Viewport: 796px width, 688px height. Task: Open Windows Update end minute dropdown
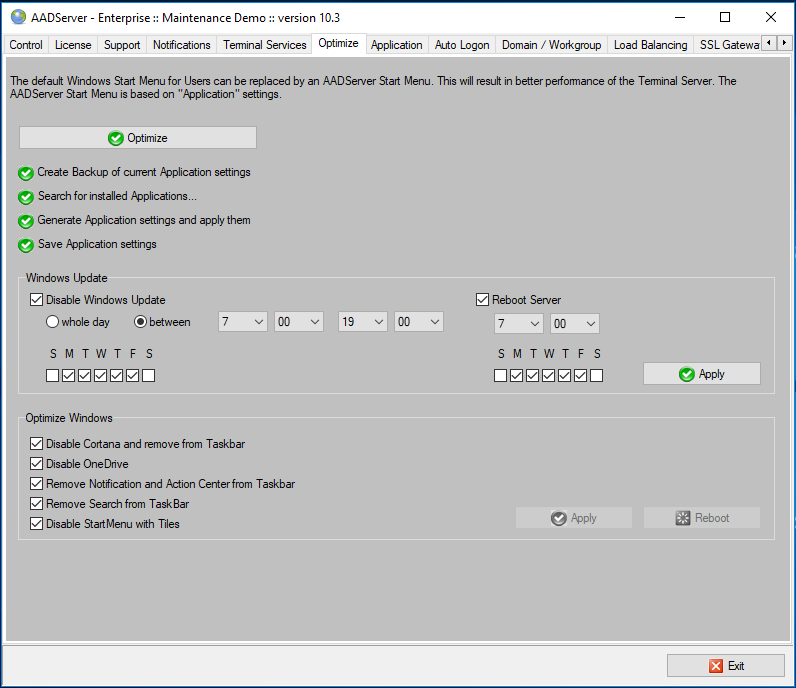[418, 321]
